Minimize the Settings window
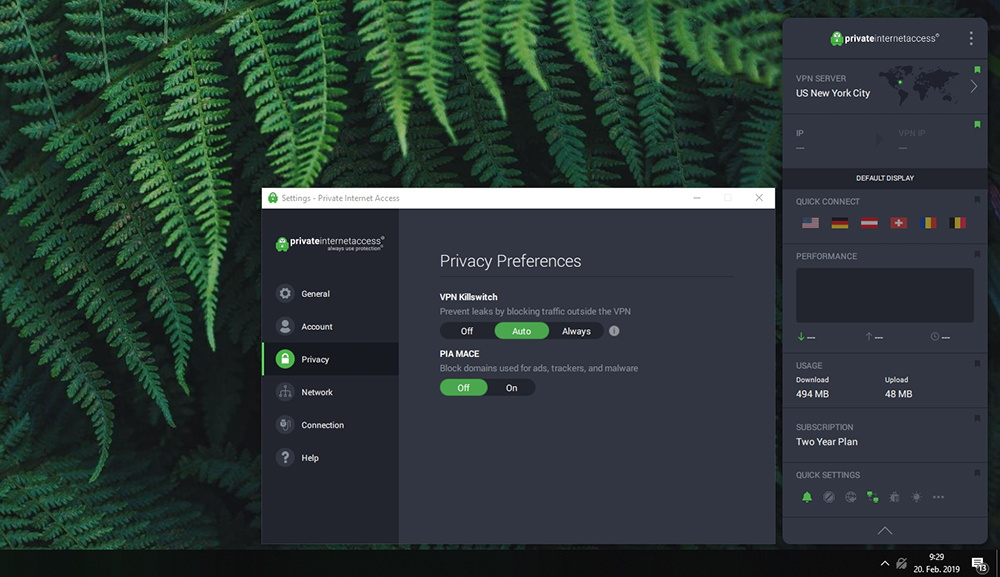 (x=697, y=198)
